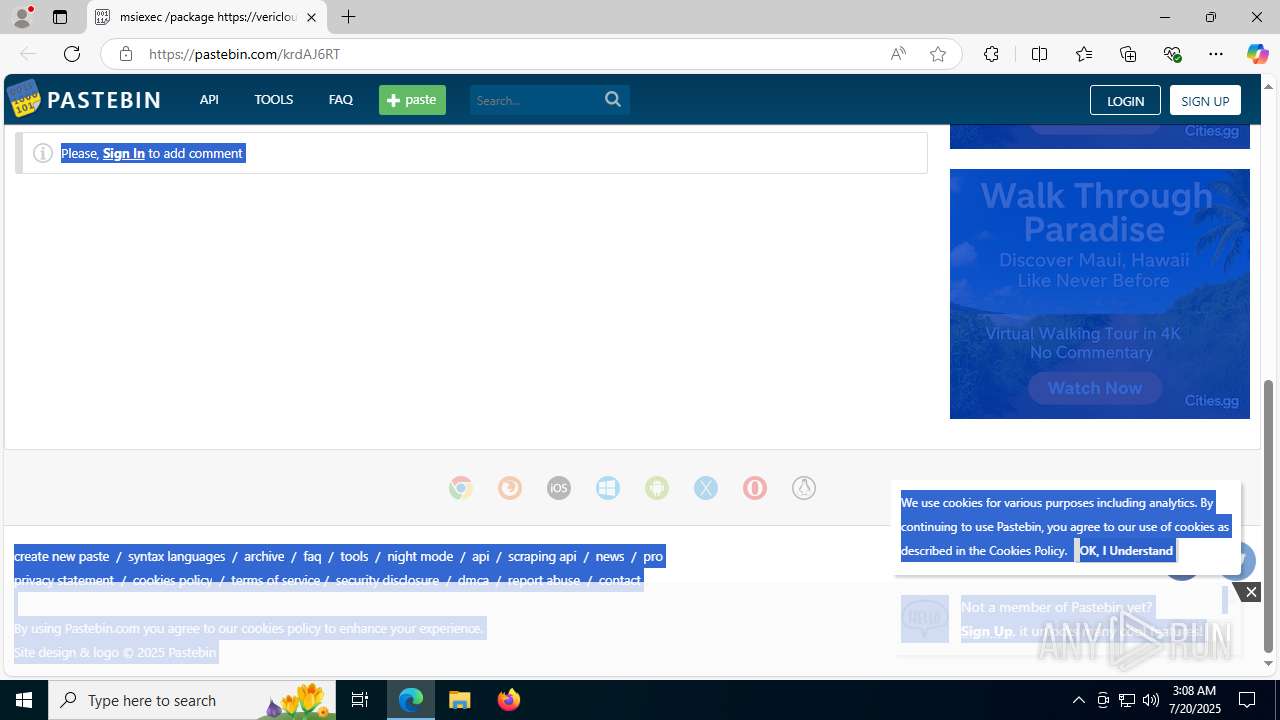Image resolution: width=1280 pixels, height=720 pixels.
Task: Click the address bar URL
Action: (x=244, y=54)
